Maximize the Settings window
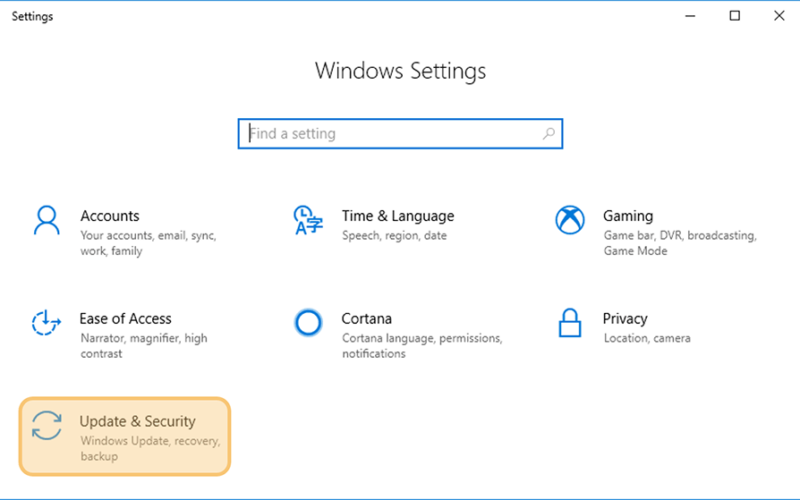This screenshot has width=800, height=500. [735, 16]
